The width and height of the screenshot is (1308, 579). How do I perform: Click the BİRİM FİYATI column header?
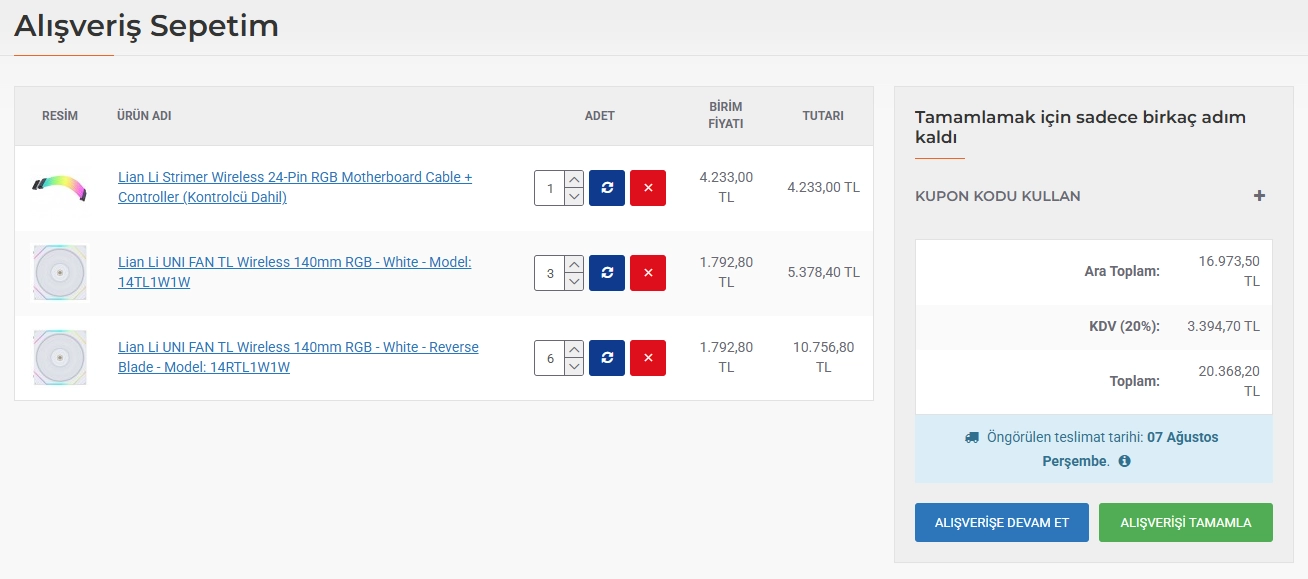point(726,116)
